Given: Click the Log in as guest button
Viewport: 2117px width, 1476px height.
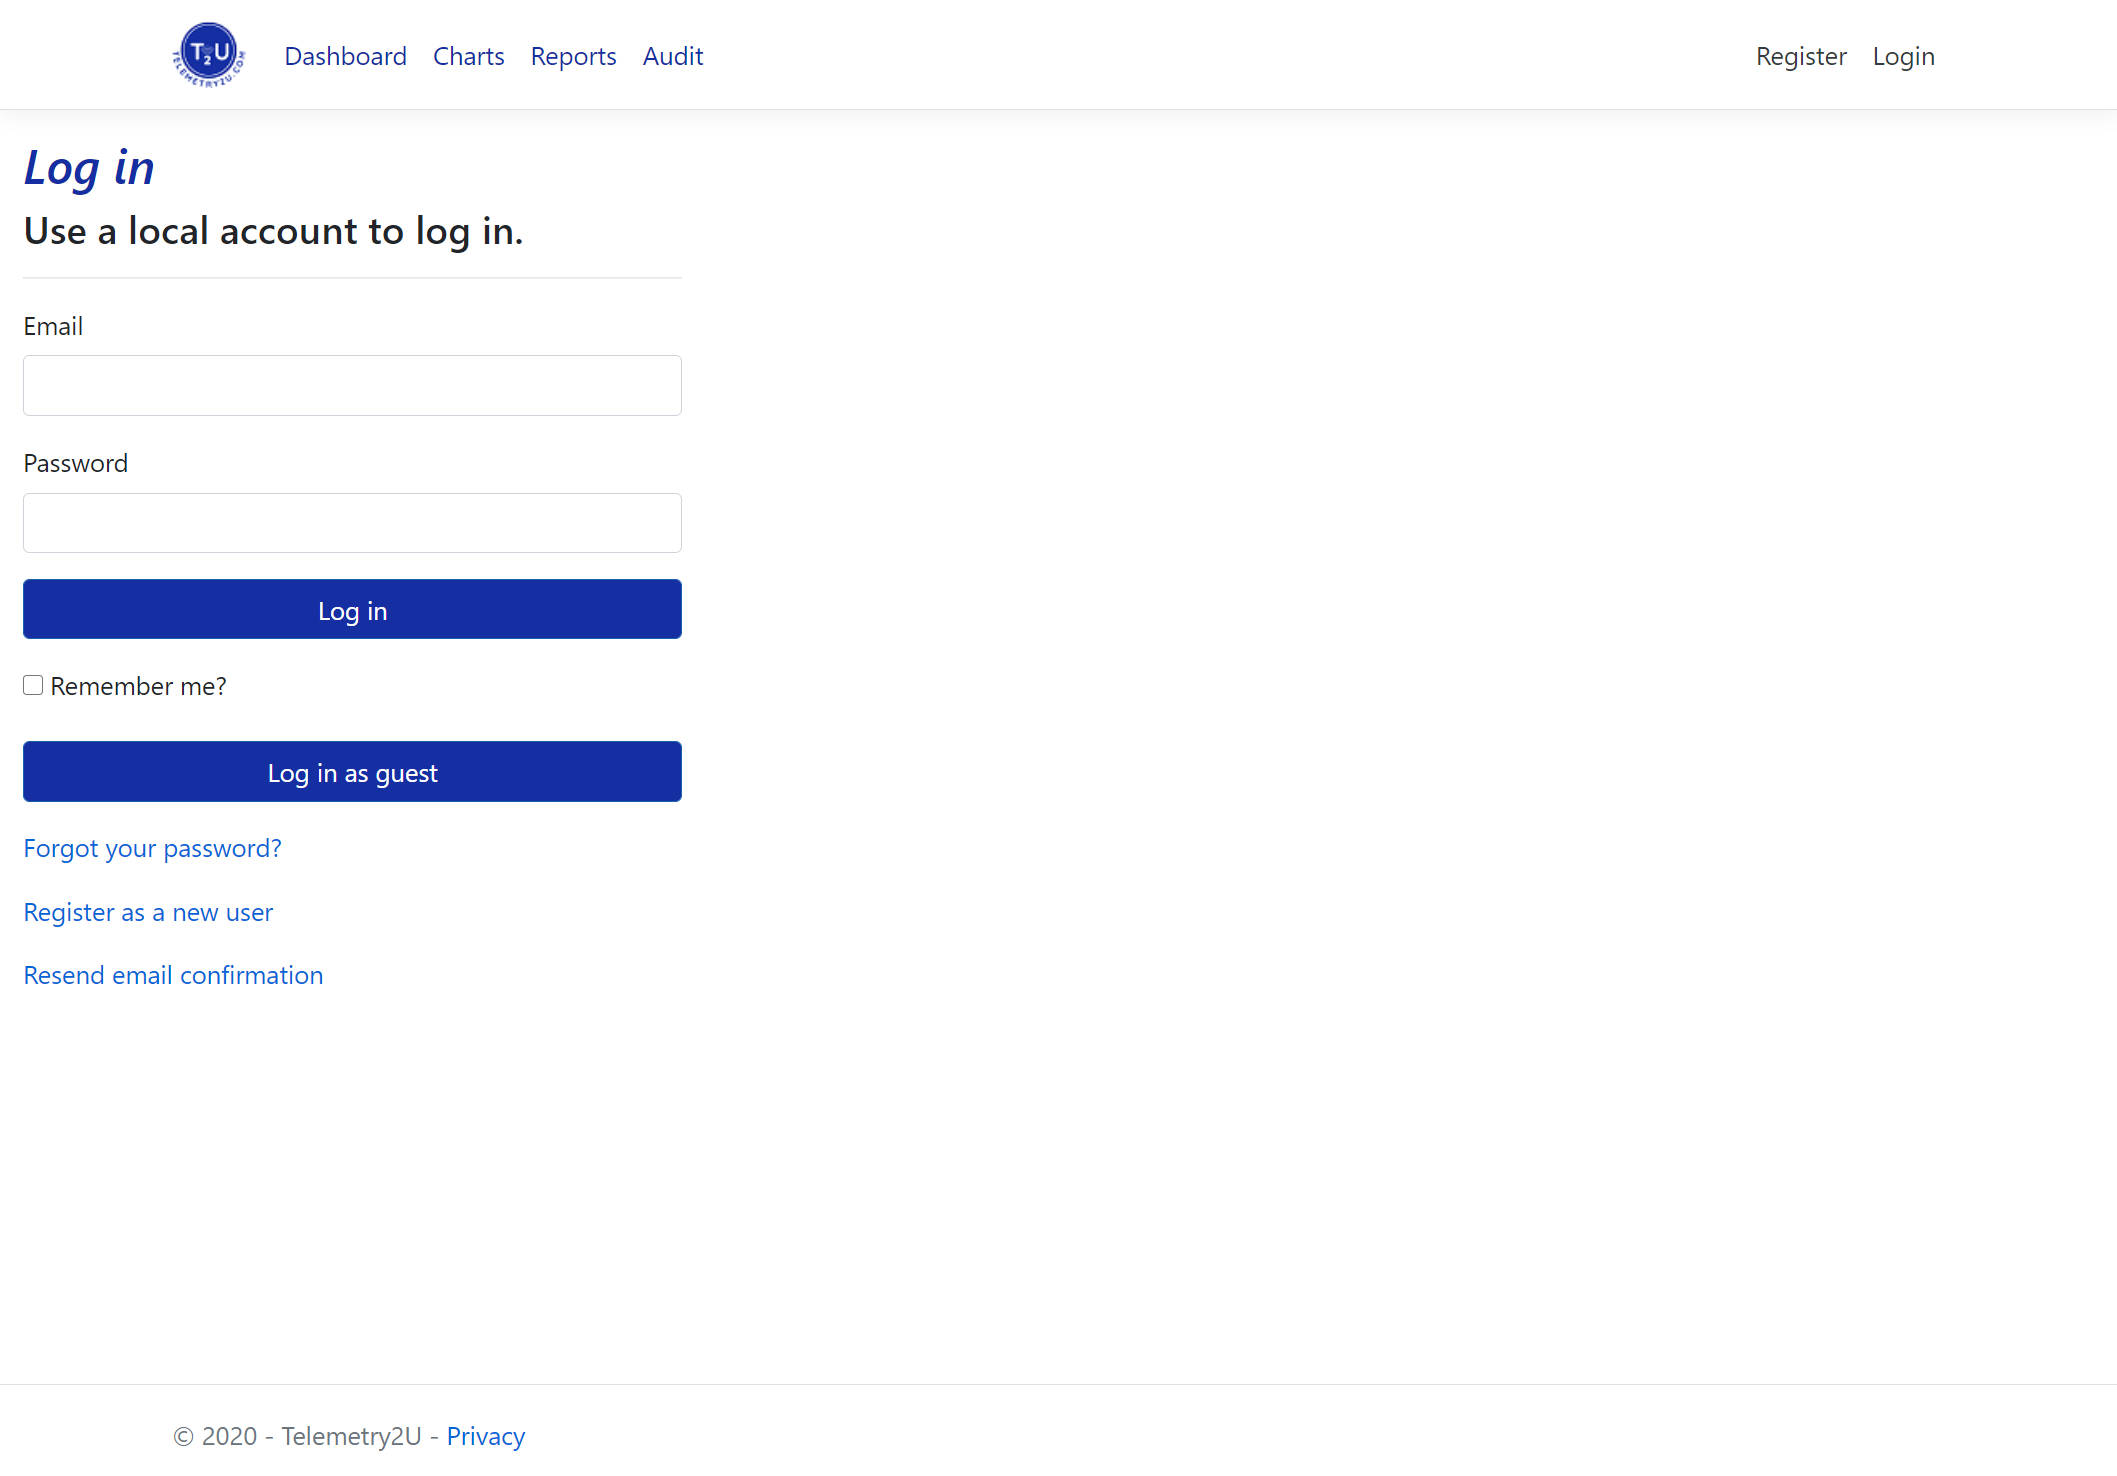Looking at the screenshot, I should point(352,771).
